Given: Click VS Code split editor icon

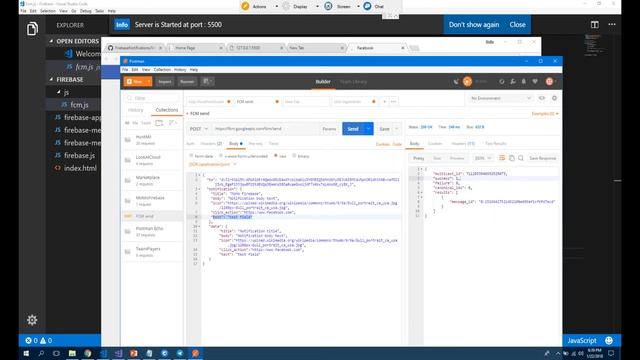Looking at the screenshot, I should [x=595, y=24].
